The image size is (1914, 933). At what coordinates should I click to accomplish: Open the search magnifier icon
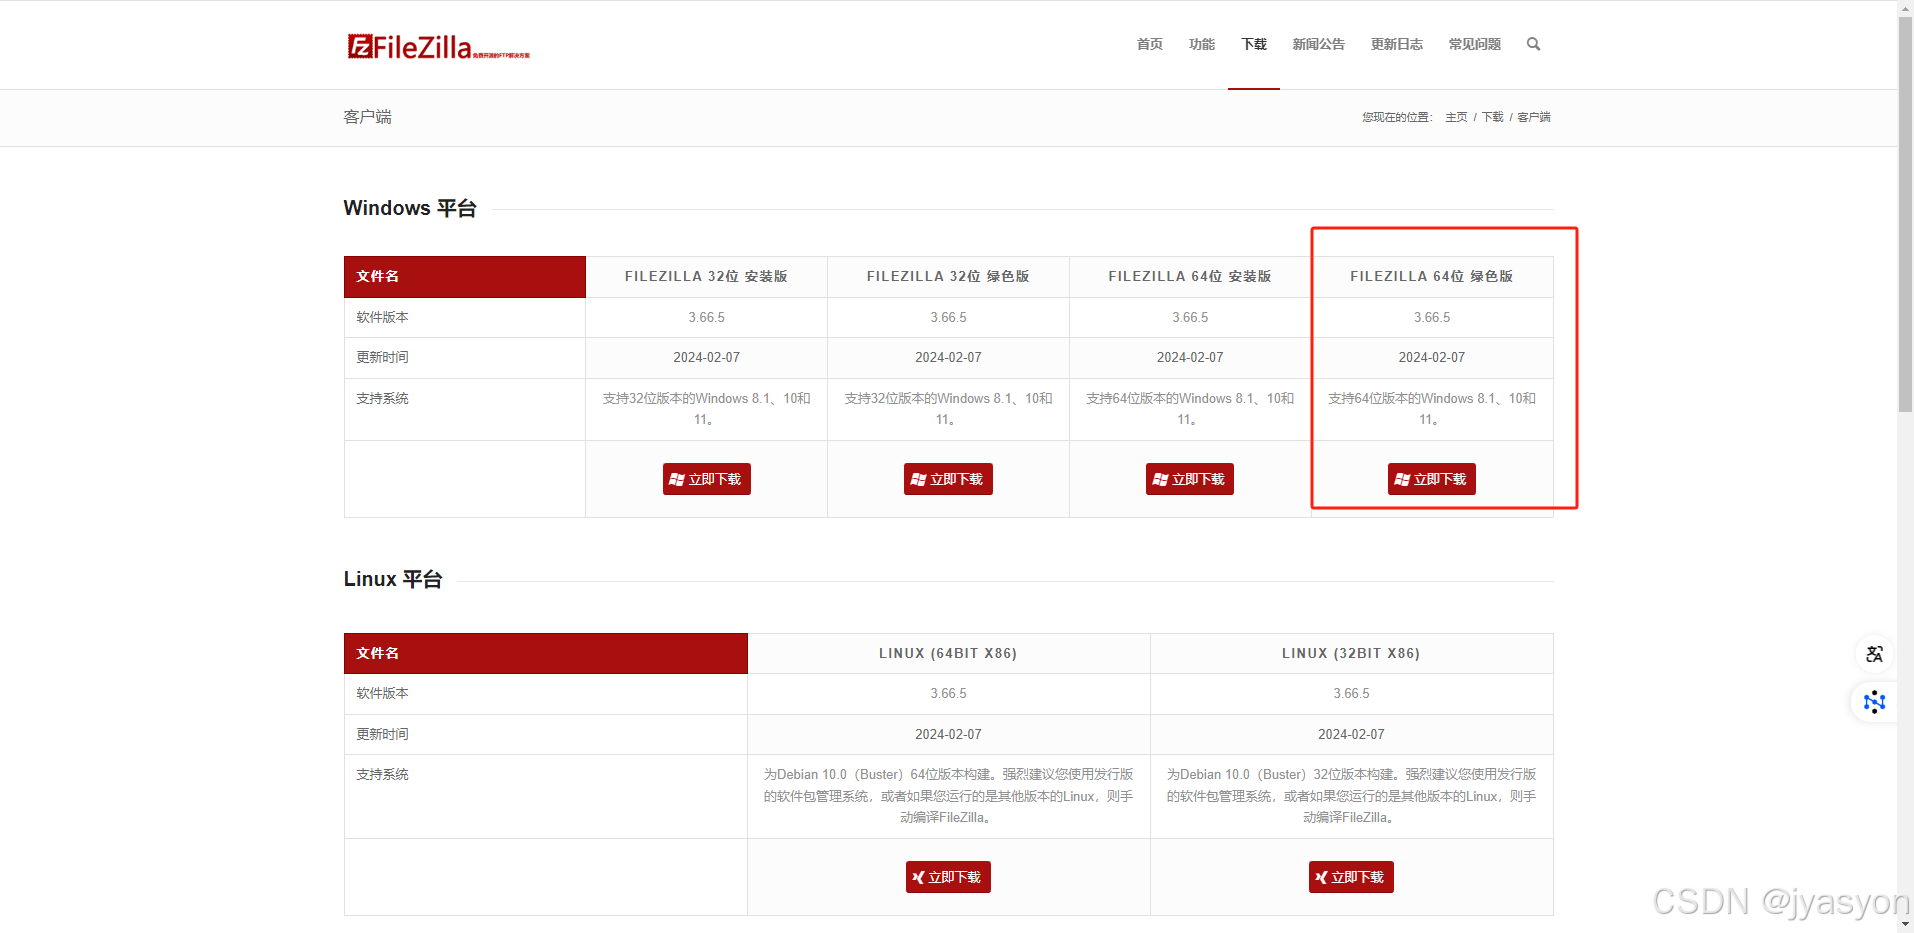1533,44
